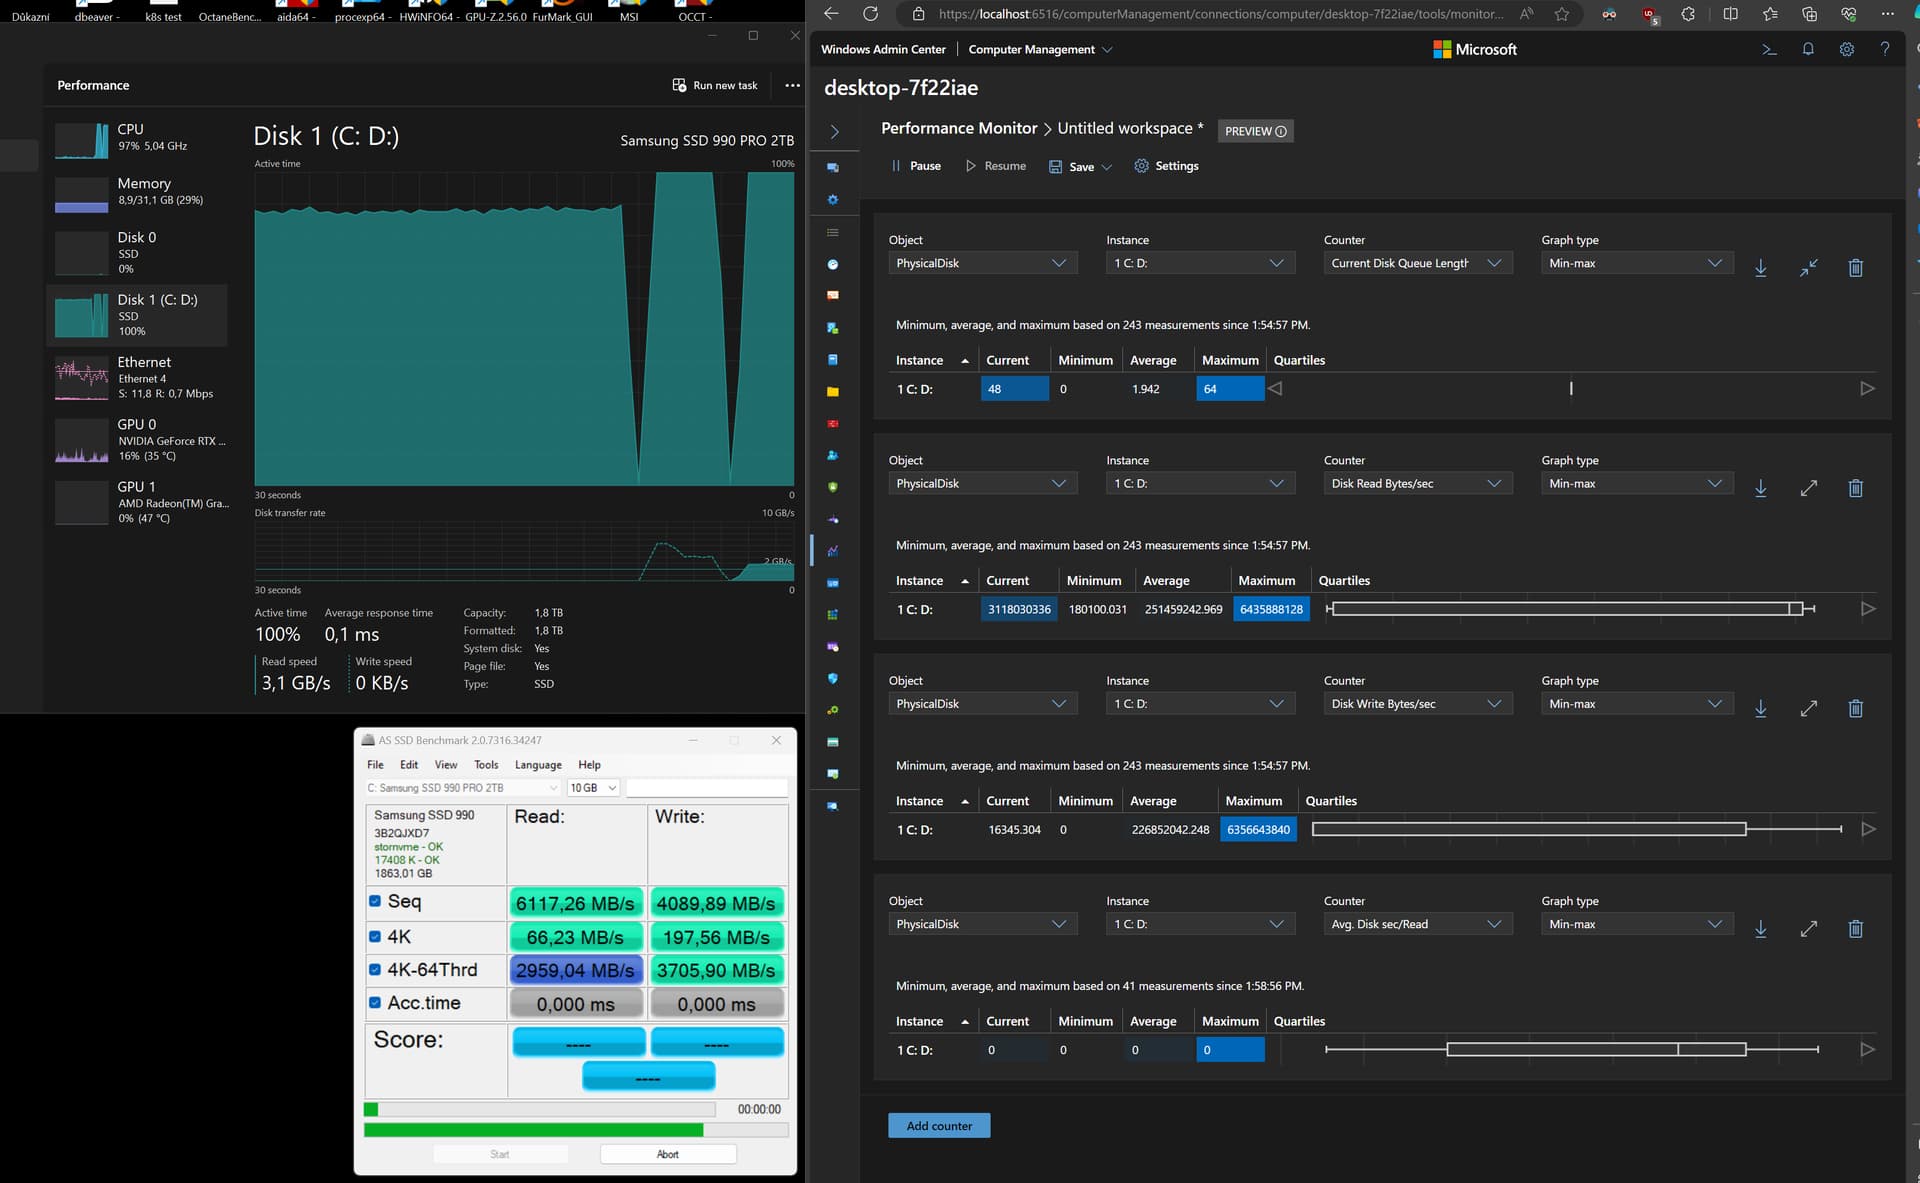Open the Disk Read Bytes/sec counter dropdown
This screenshot has height=1183, width=1920.
coord(1415,484)
